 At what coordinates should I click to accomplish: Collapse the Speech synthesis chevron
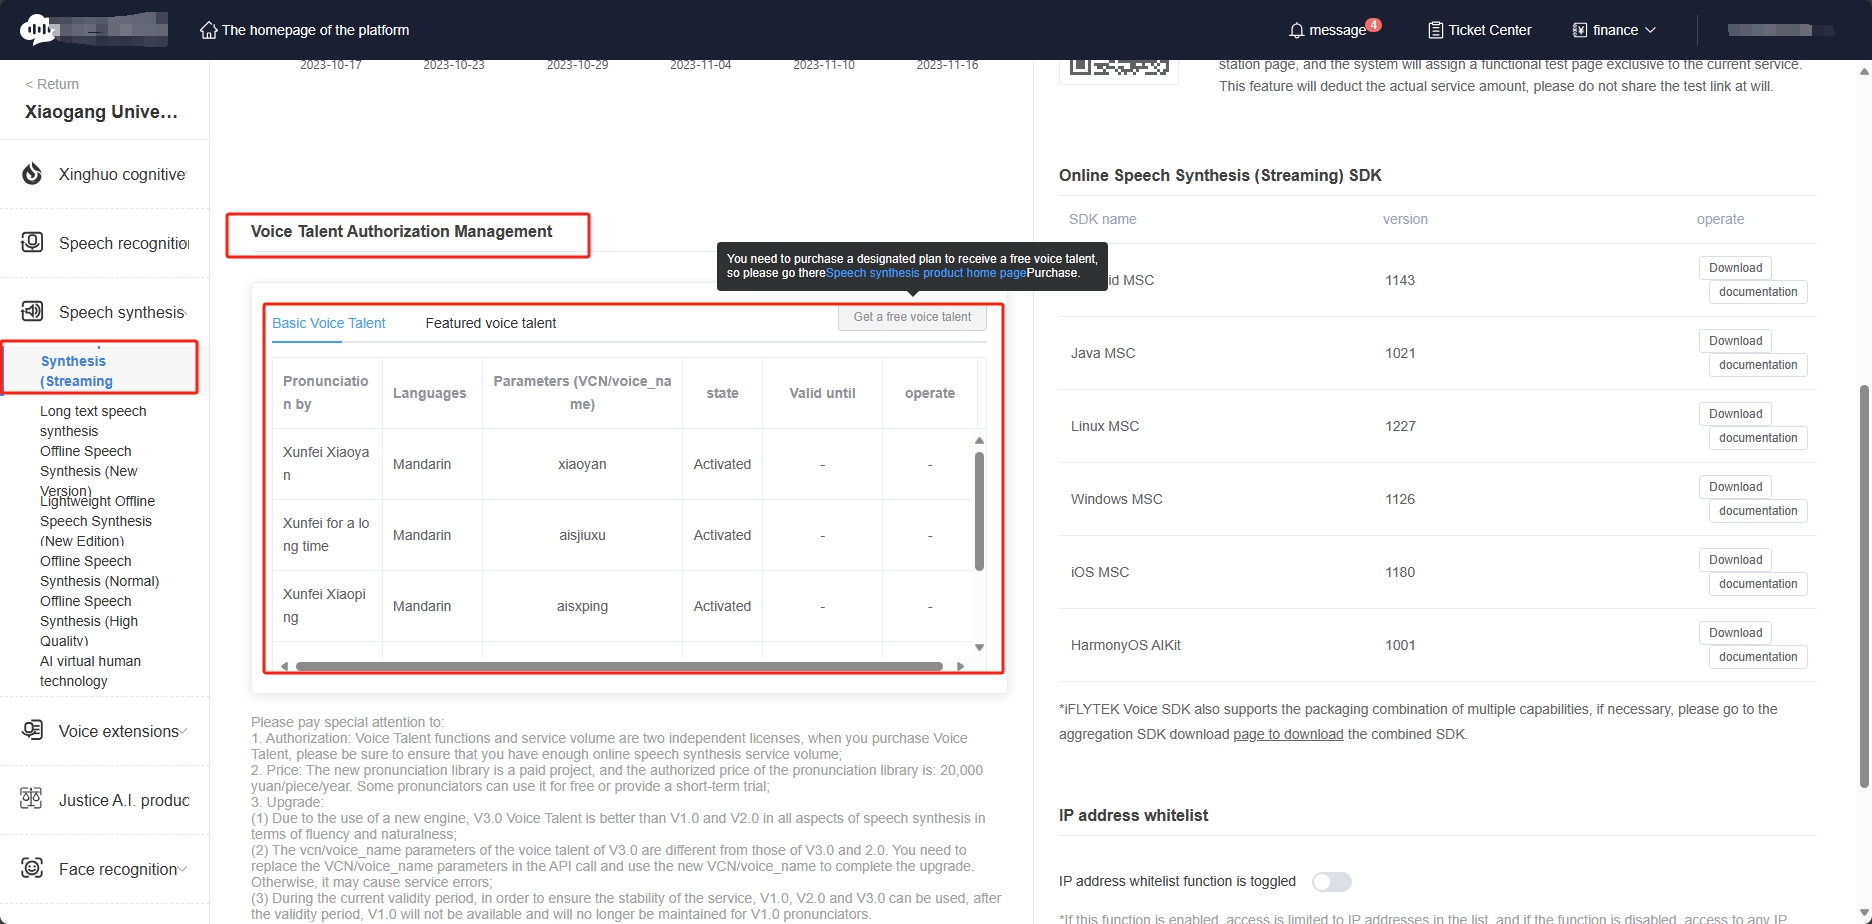click(x=186, y=313)
